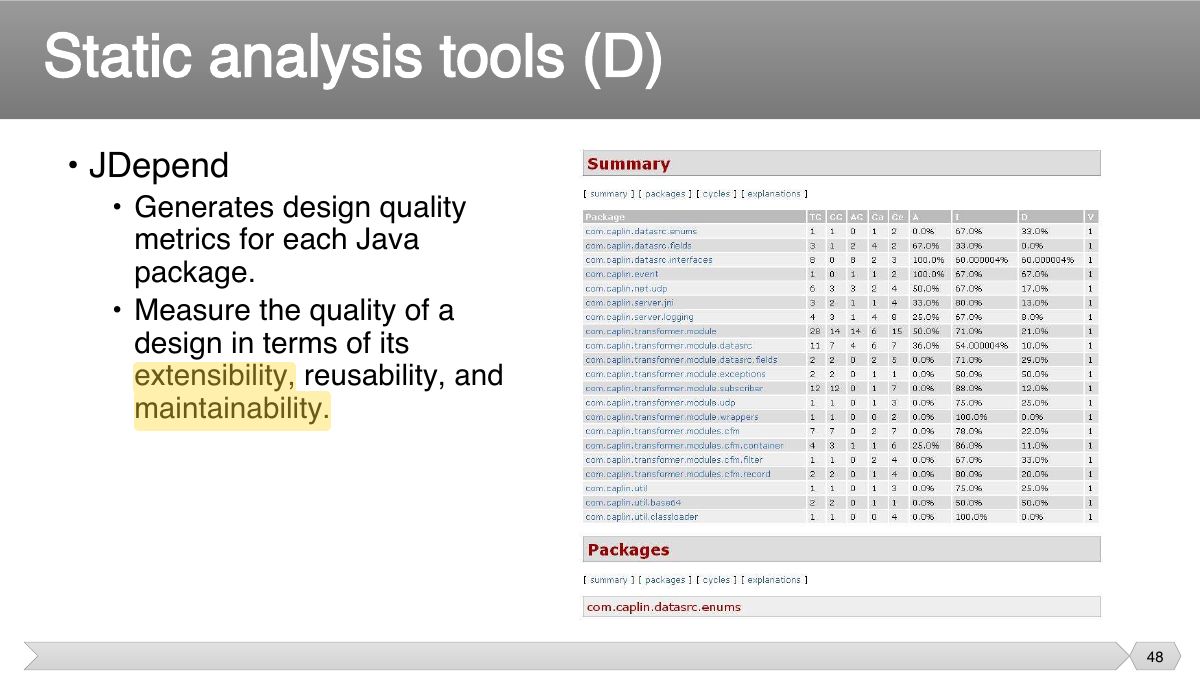The image size is (1200, 676).
Task: Click the slide number 48
Action: (1155, 657)
